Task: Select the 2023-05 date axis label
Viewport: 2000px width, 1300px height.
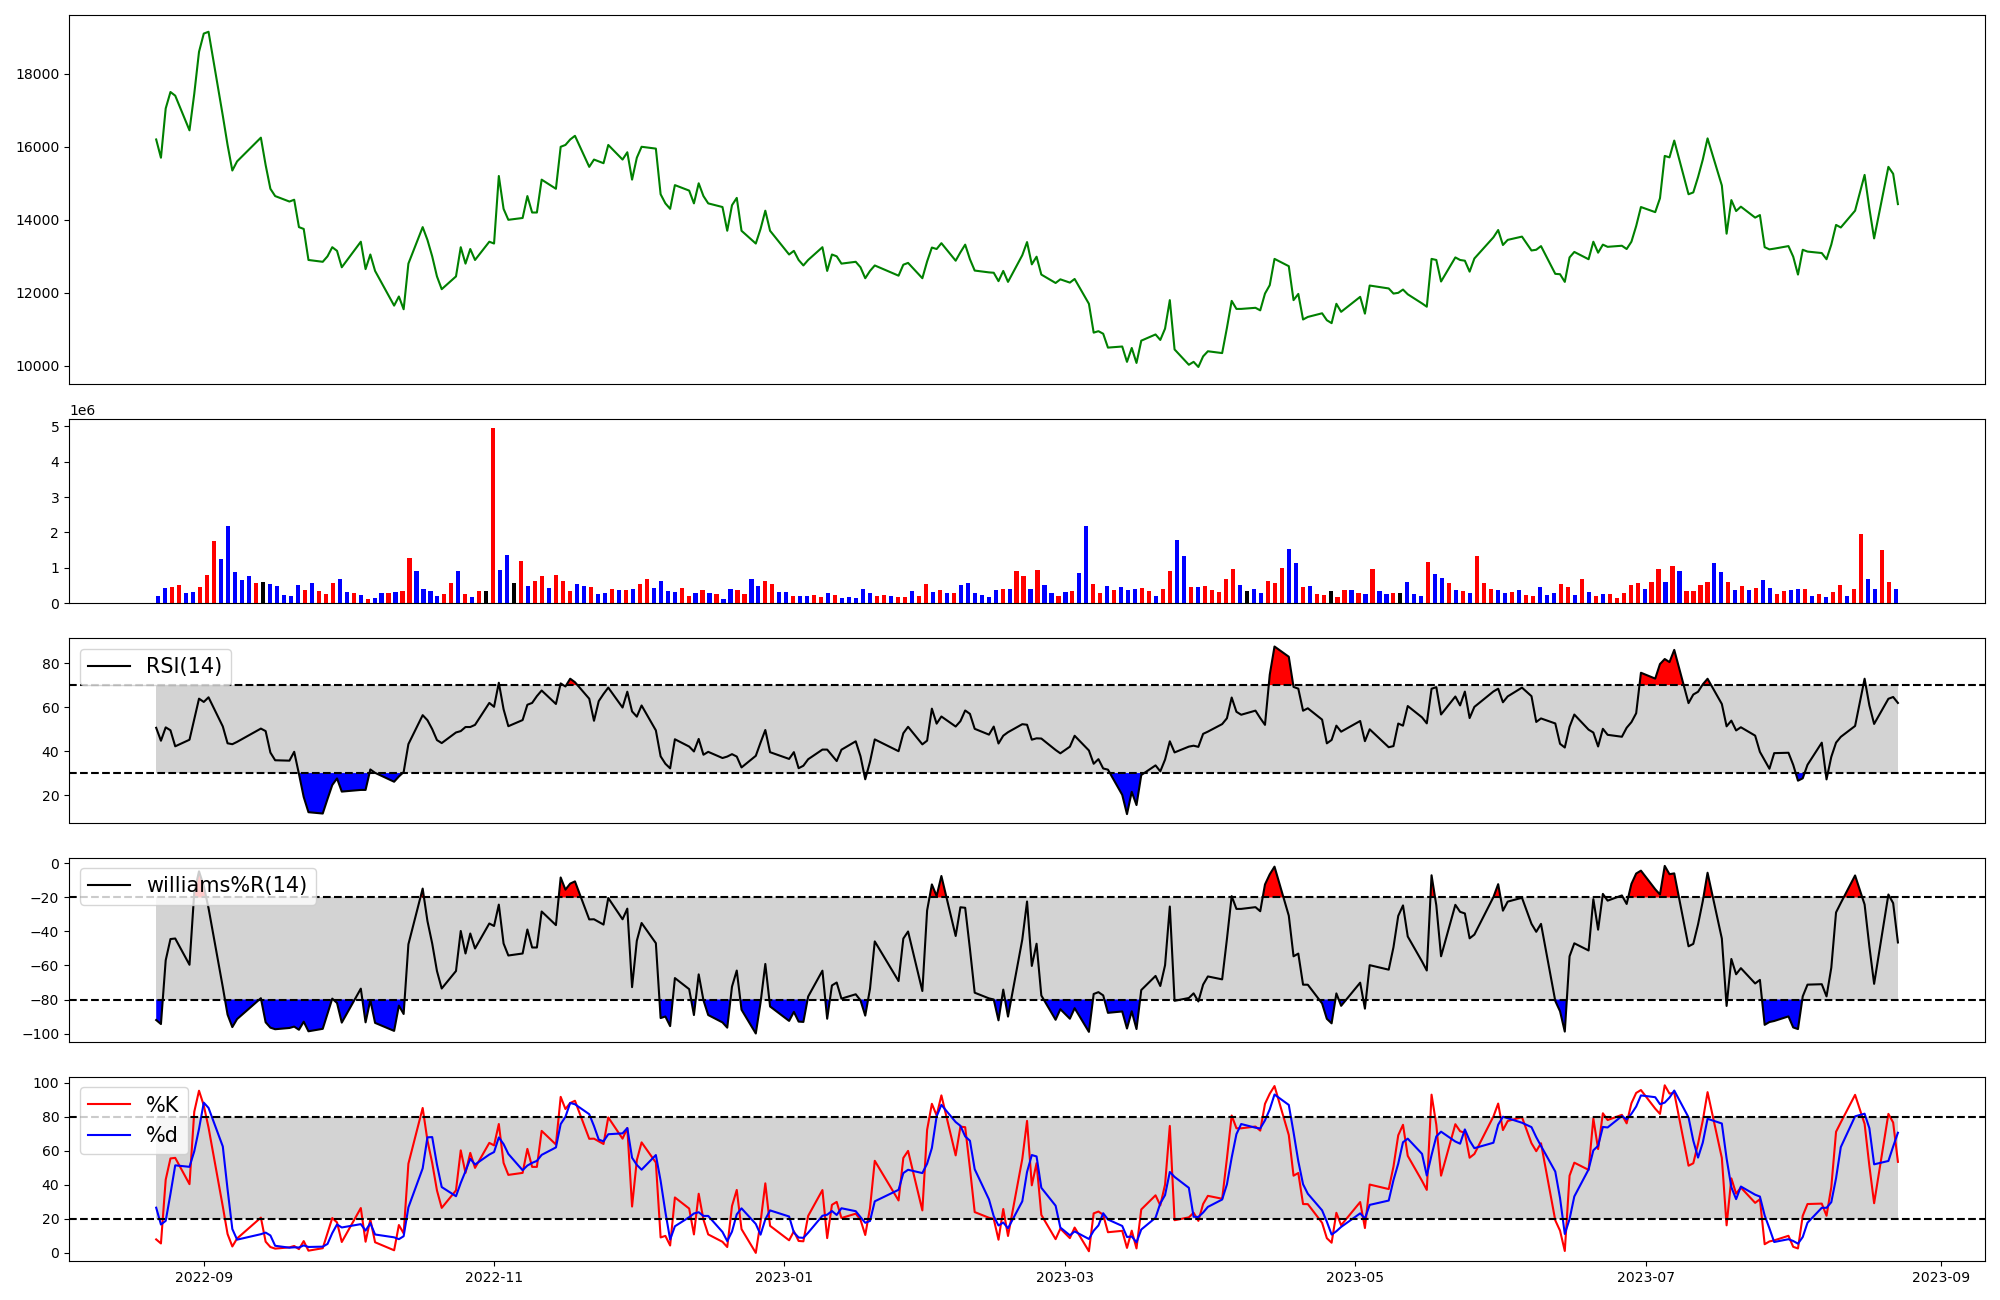Action: pyautogui.click(x=1355, y=1276)
